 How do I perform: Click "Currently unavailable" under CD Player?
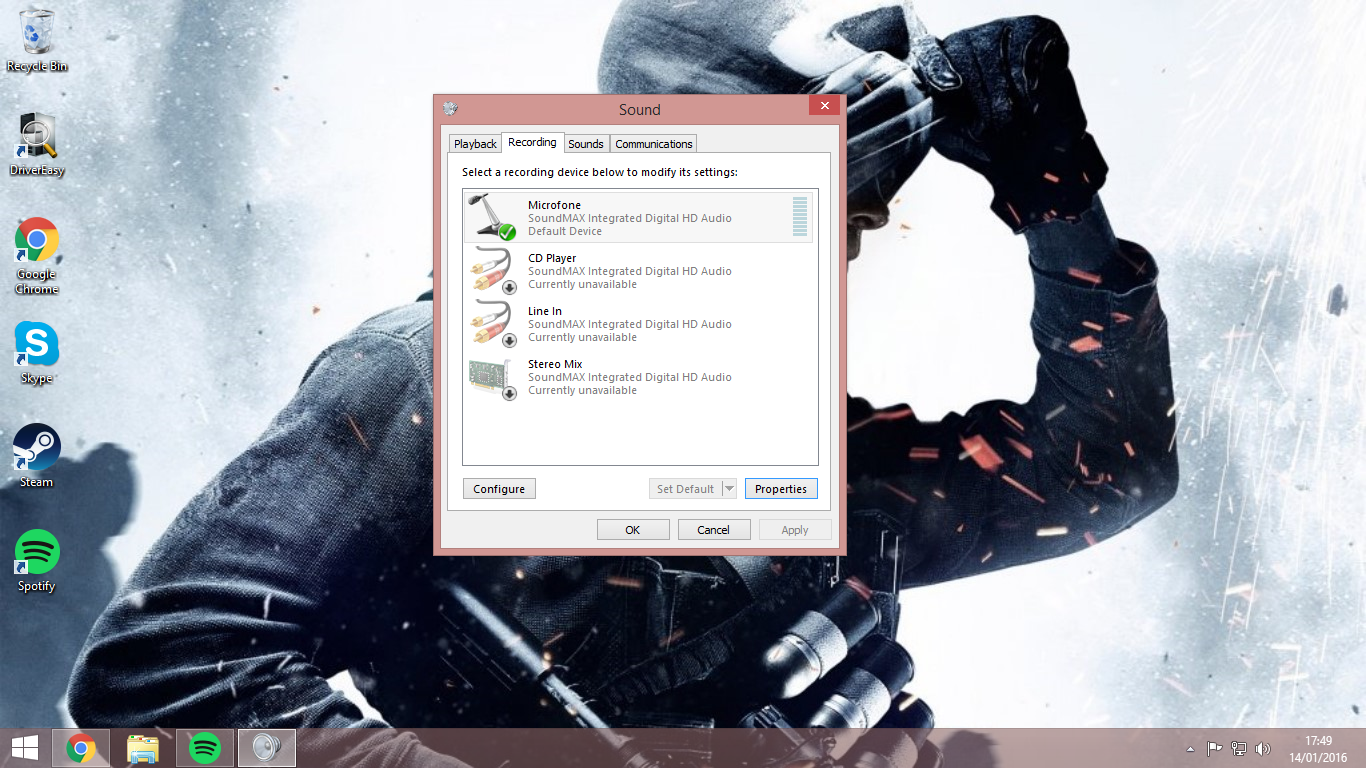[582, 284]
